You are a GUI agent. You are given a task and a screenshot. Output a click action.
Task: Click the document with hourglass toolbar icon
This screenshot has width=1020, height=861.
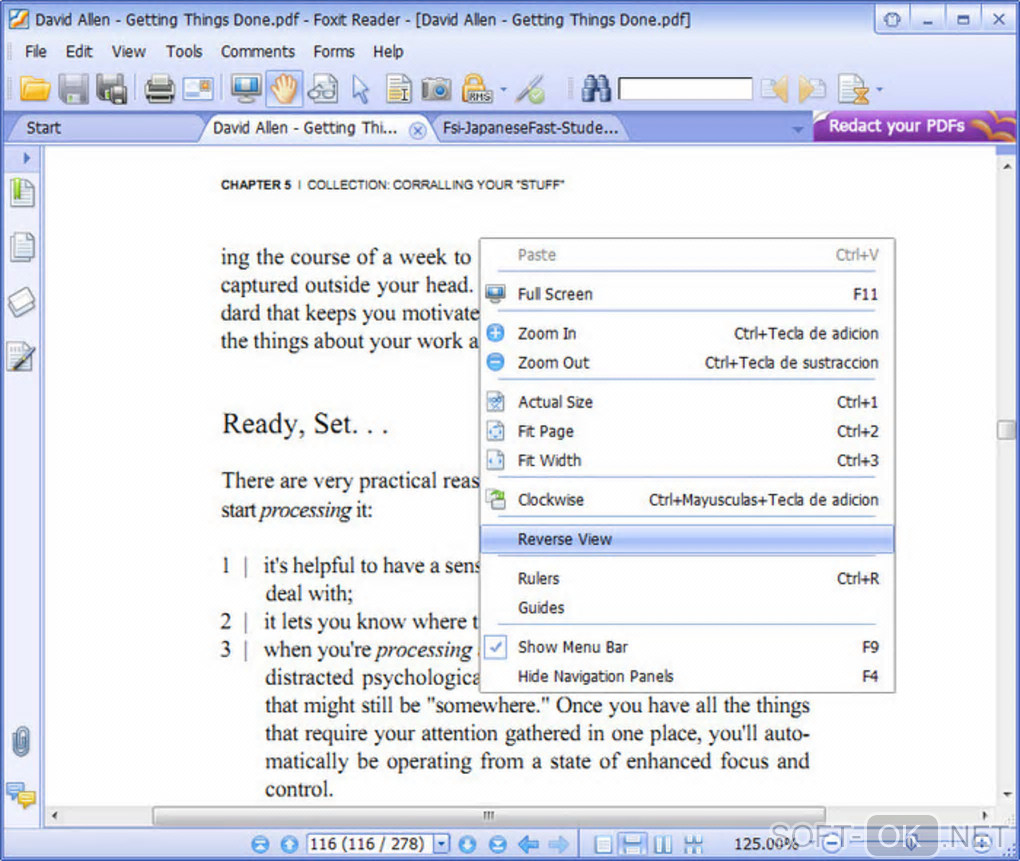click(853, 89)
